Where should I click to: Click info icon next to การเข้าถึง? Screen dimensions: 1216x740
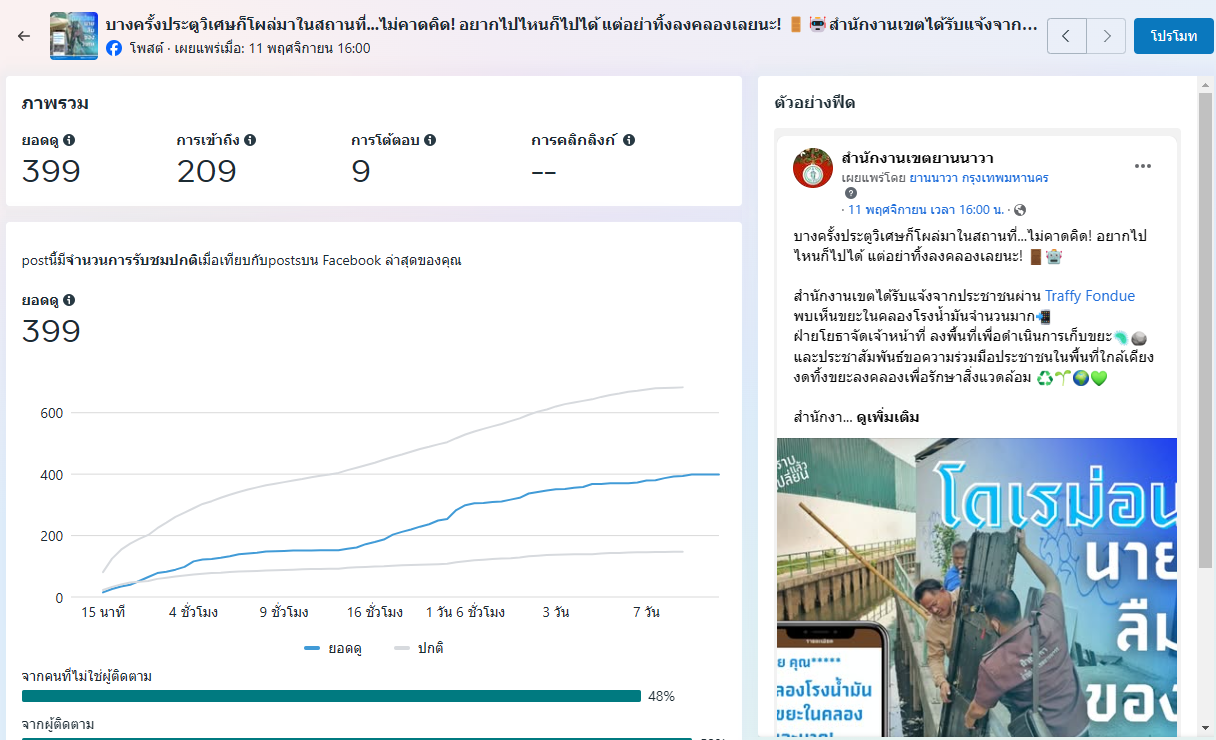pyautogui.click(x=250, y=141)
